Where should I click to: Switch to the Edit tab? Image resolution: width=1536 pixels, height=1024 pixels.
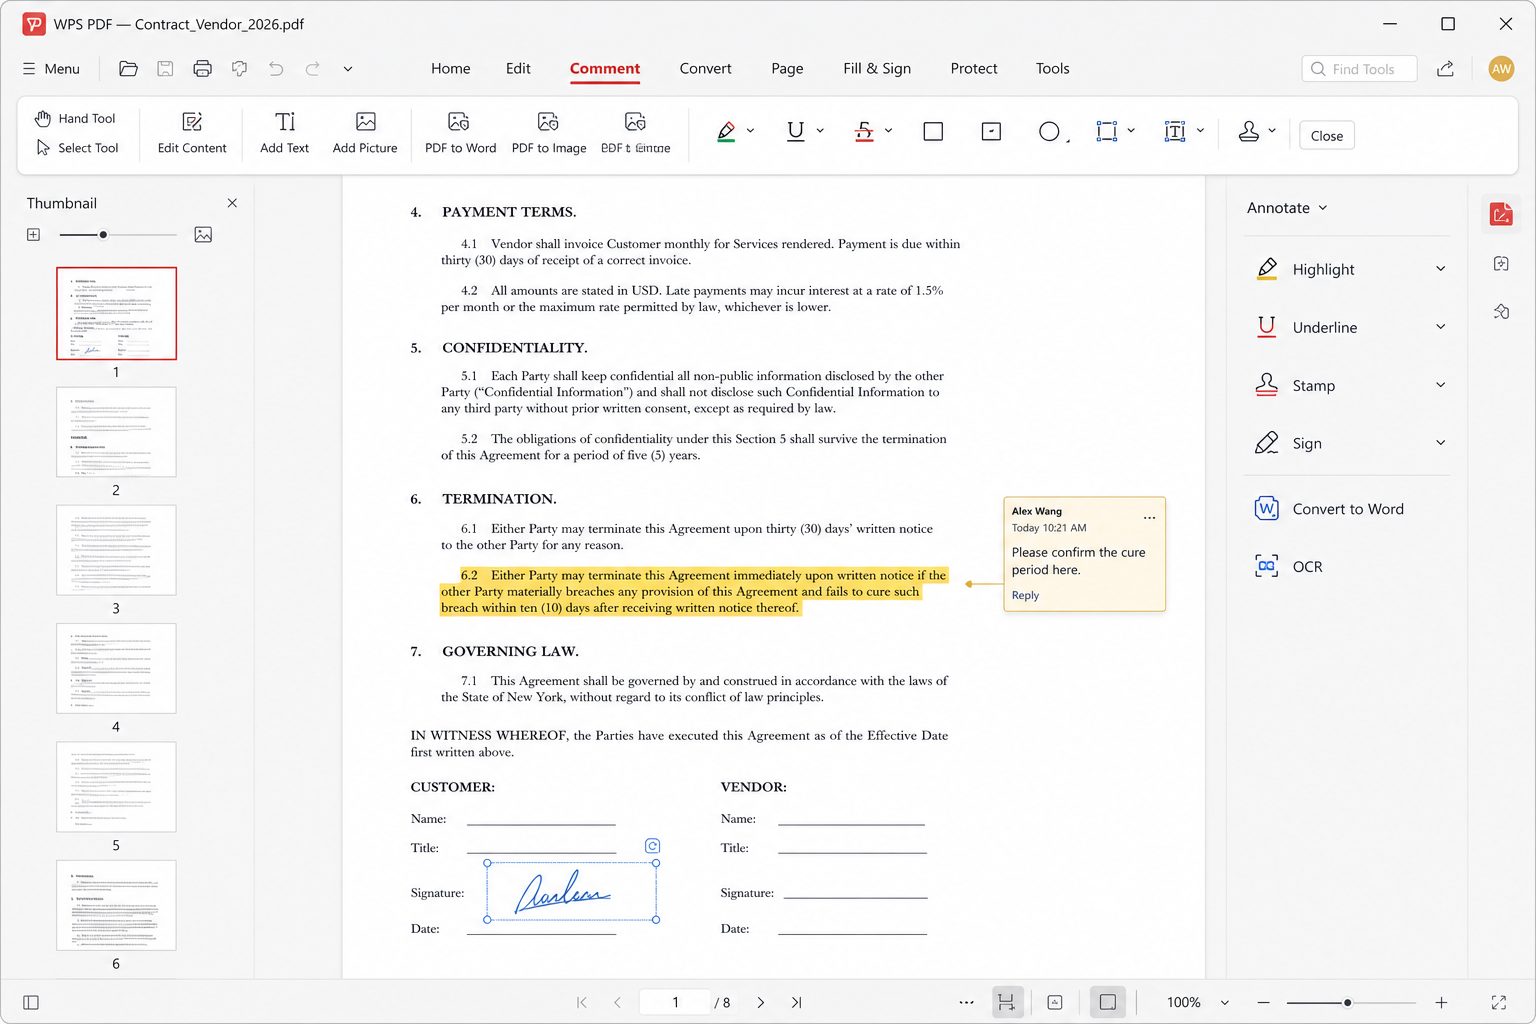pyautogui.click(x=518, y=68)
